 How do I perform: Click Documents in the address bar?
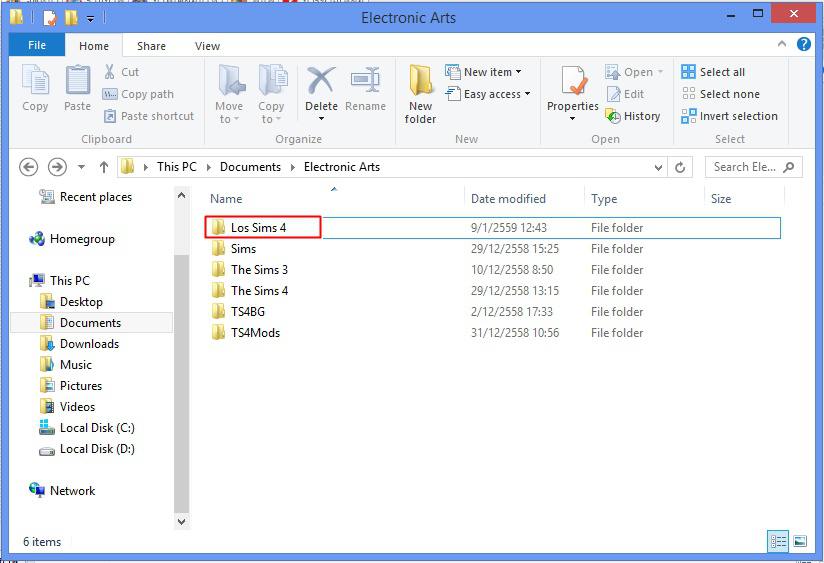pos(250,167)
